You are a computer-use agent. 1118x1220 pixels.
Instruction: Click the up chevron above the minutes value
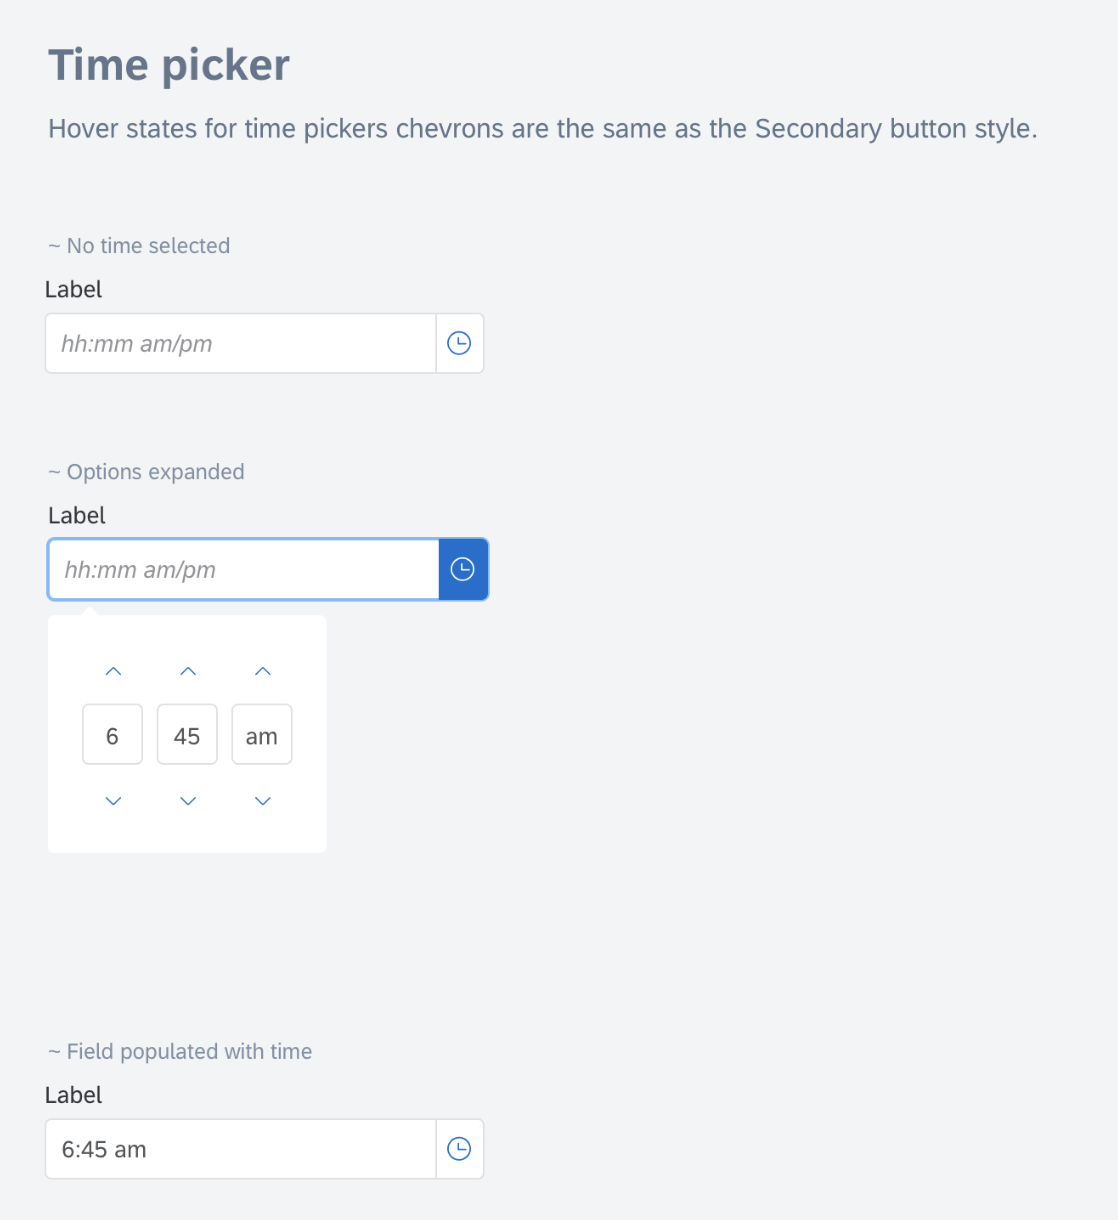point(187,670)
